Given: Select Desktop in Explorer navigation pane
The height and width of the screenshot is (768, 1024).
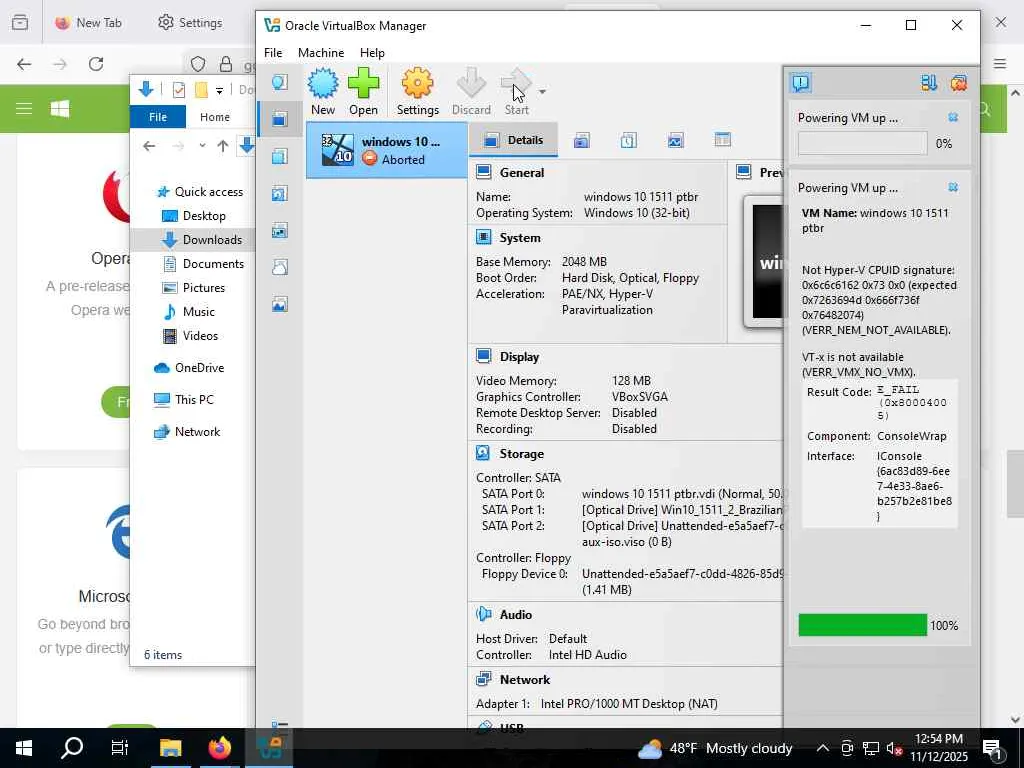Looking at the screenshot, I should coord(194,216).
